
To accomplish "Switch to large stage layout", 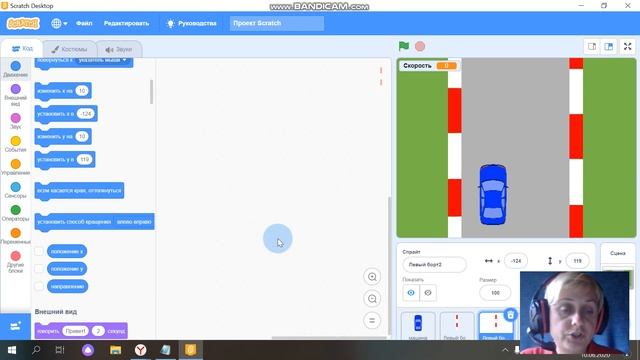I will pyautogui.click(x=609, y=47).
